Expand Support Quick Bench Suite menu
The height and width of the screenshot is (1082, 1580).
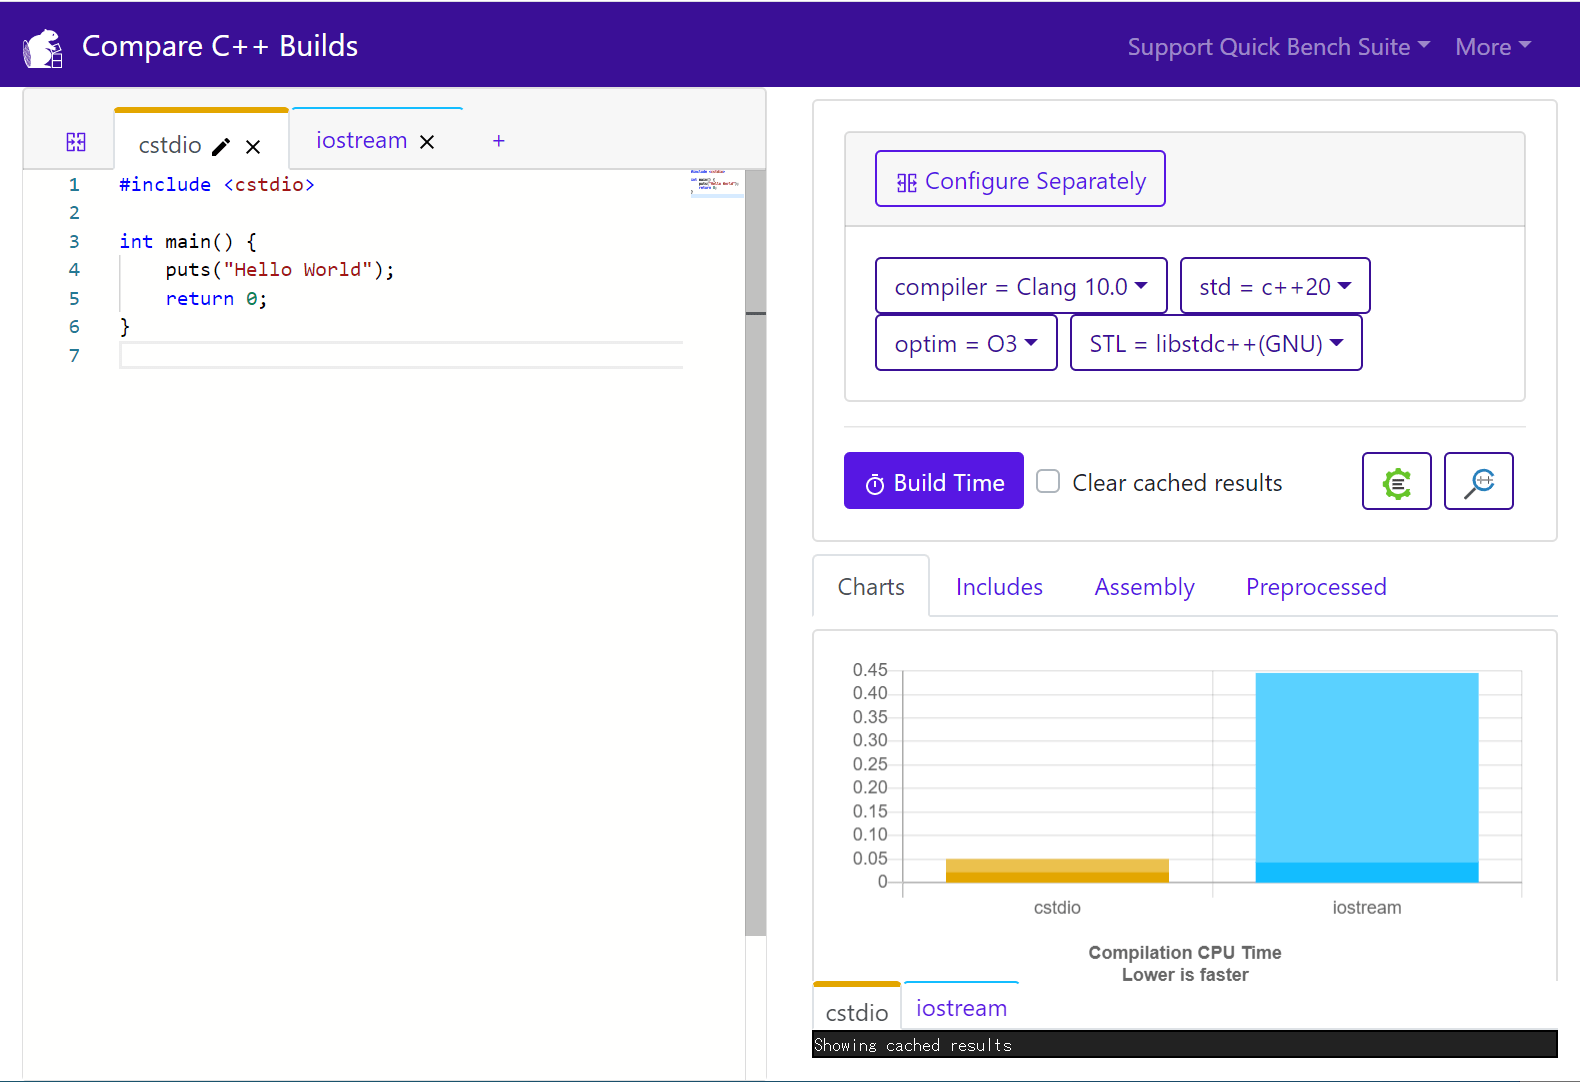1279,47
